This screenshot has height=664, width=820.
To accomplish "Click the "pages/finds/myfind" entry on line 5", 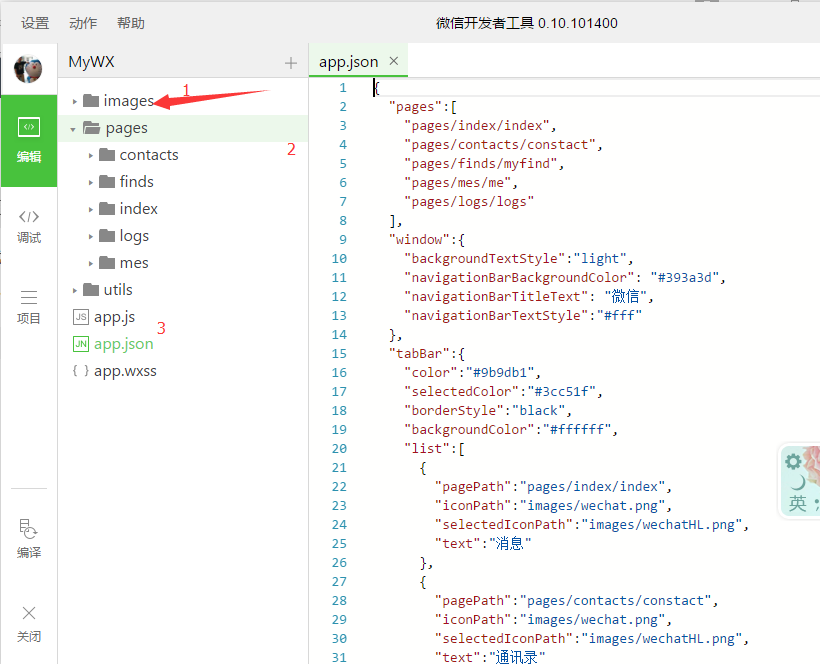I will pyautogui.click(x=480, y=164).
